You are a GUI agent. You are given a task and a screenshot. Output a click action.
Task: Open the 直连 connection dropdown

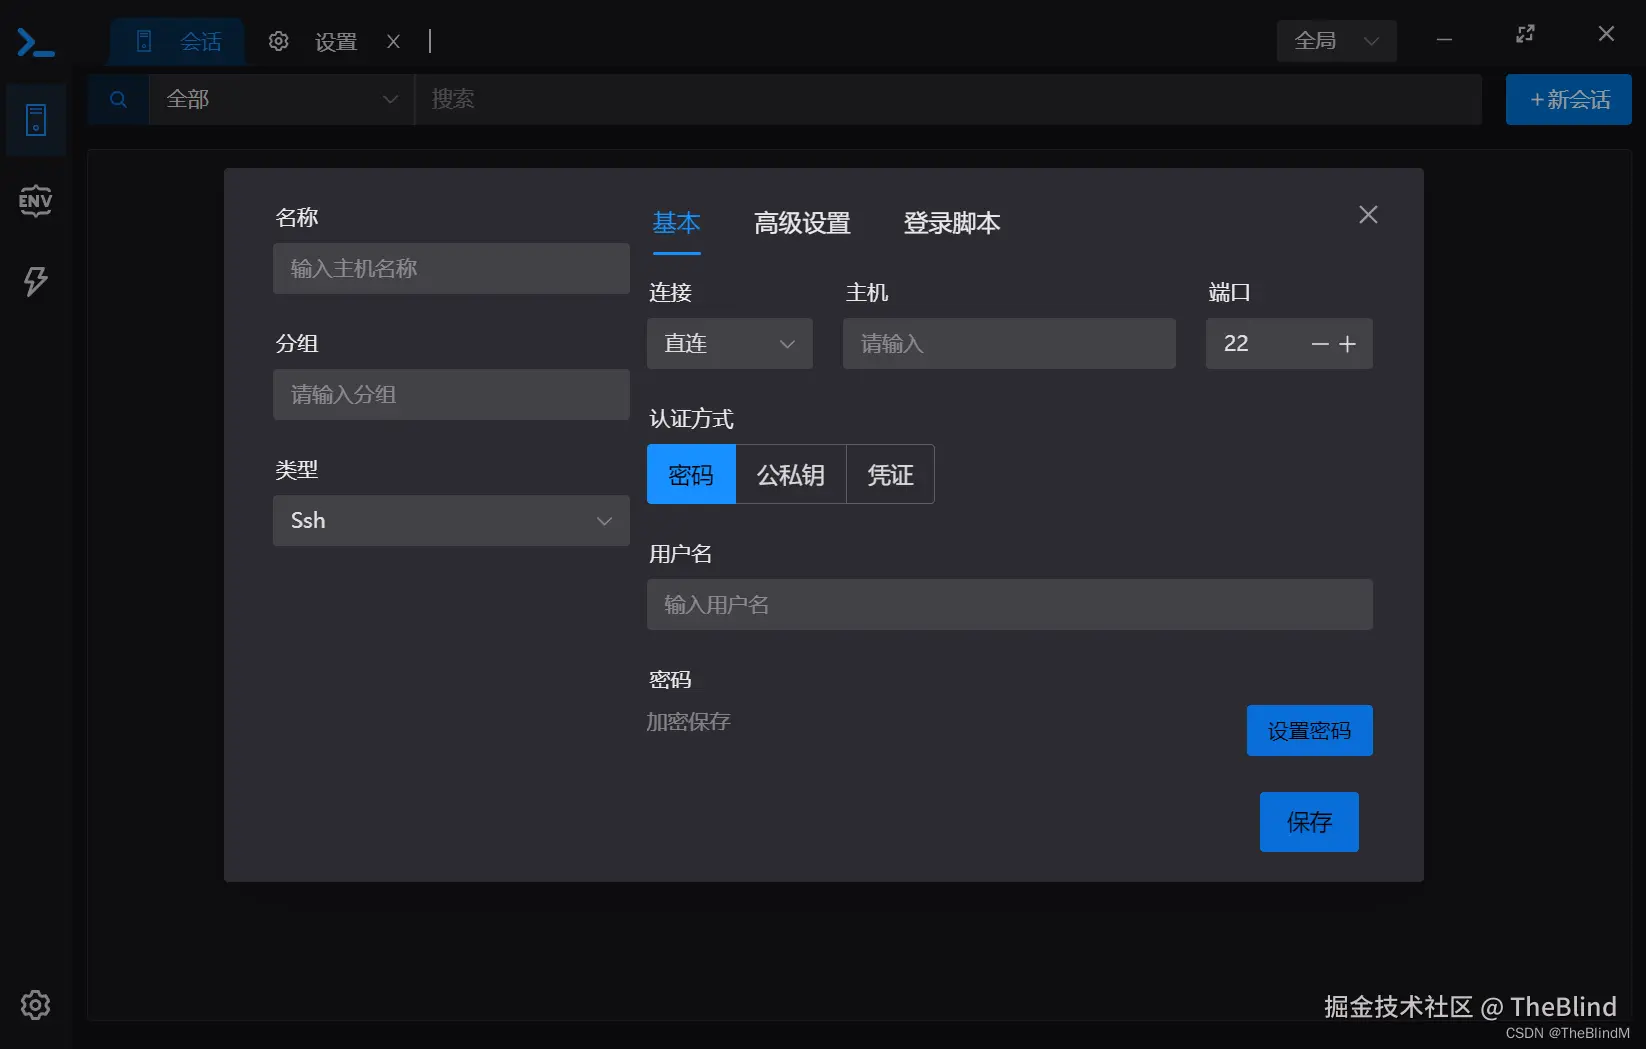(729, 344)
